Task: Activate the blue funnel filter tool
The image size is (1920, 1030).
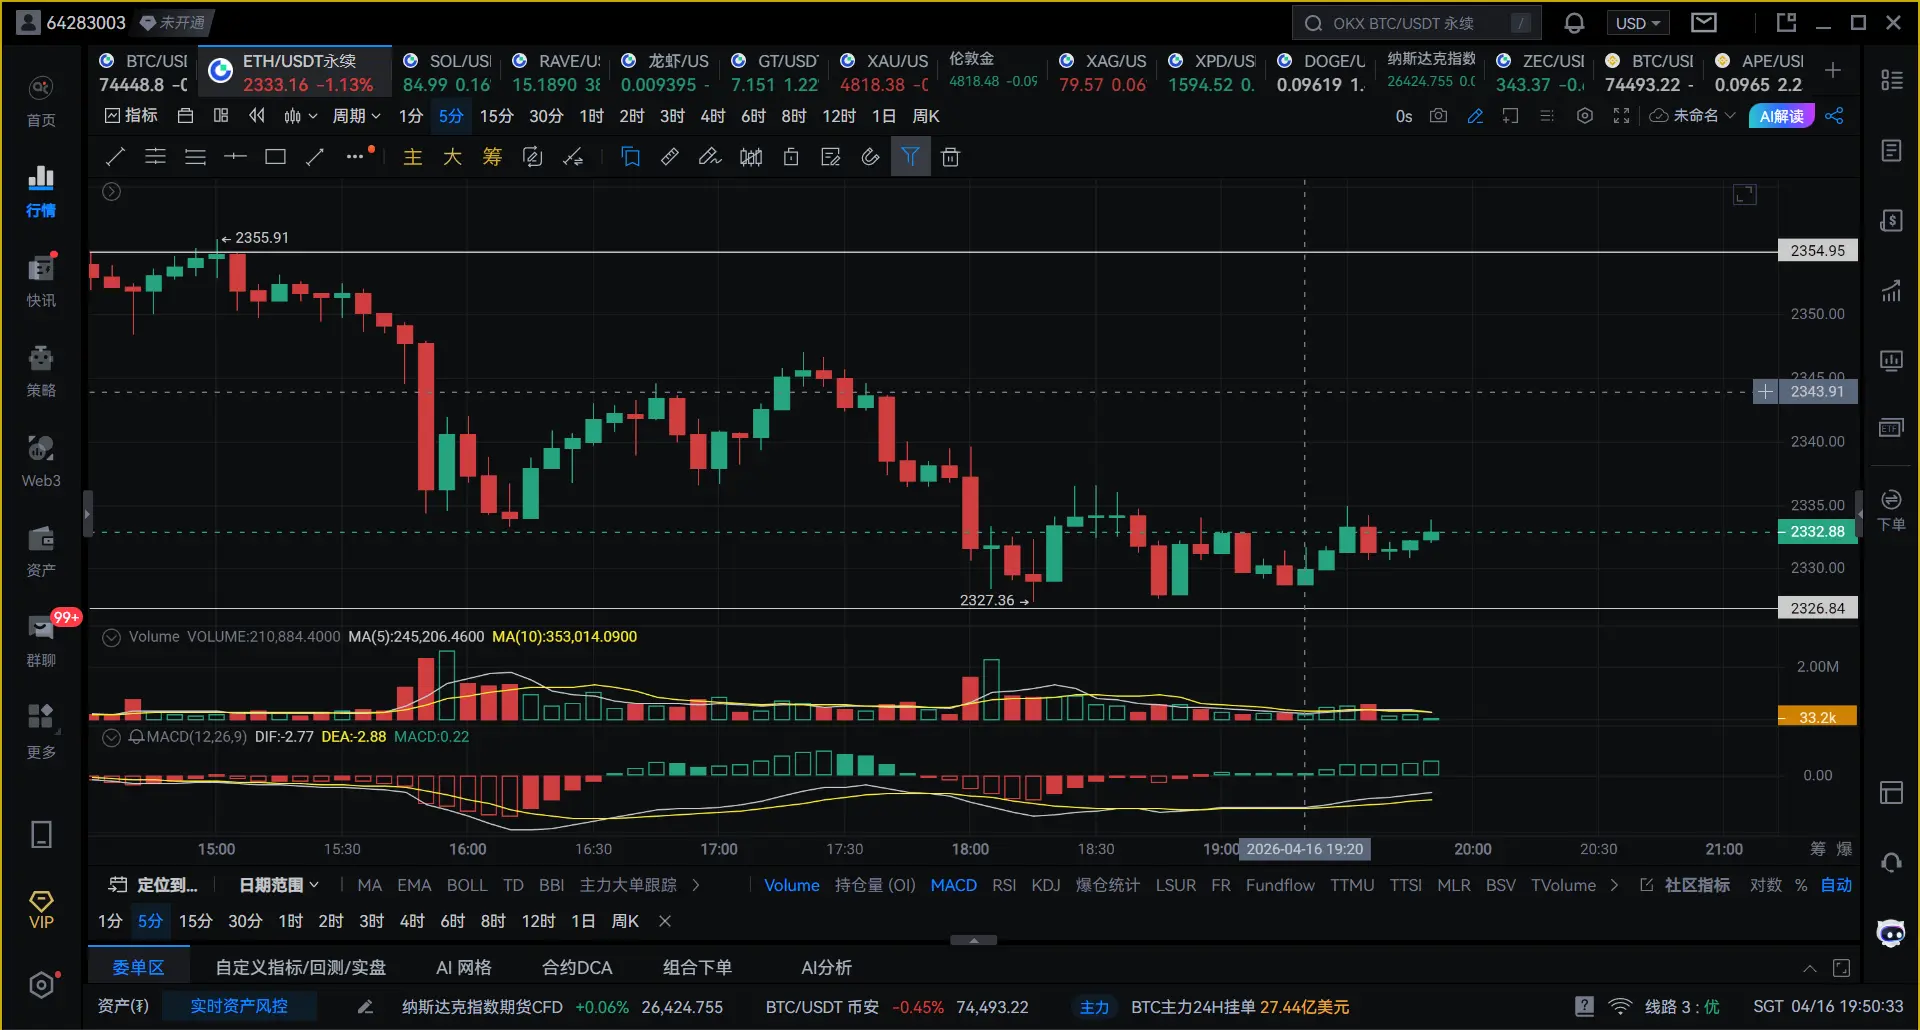Action: click(x=910, y=157)
